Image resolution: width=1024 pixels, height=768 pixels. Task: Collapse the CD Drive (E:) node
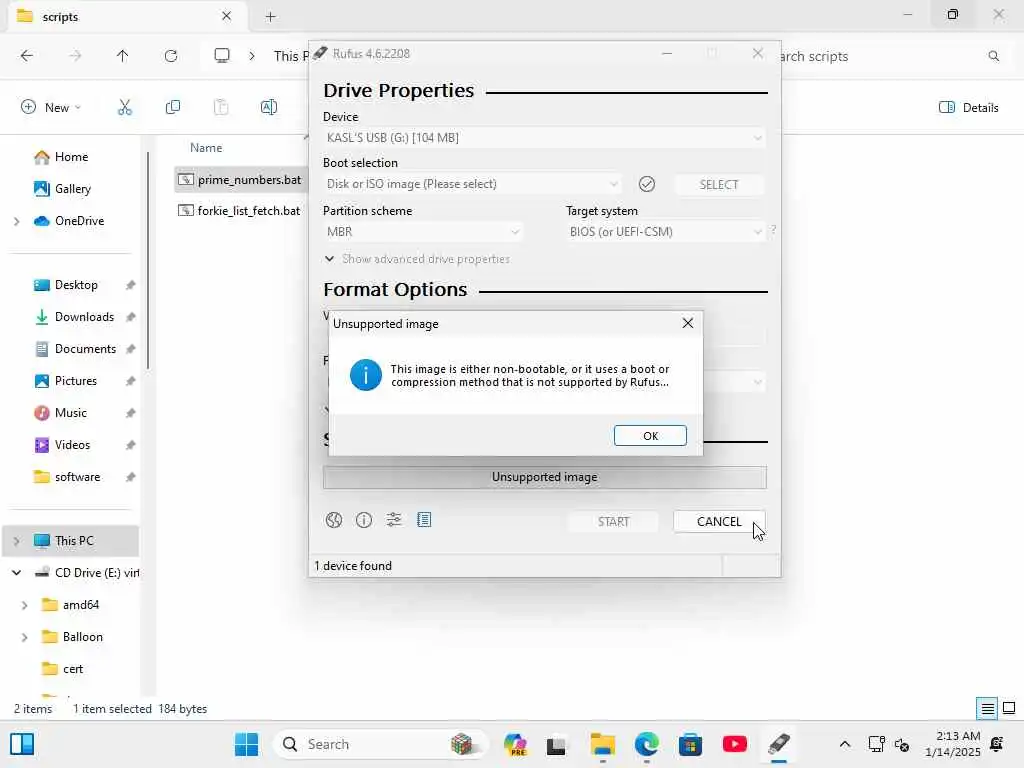[17, 573]
